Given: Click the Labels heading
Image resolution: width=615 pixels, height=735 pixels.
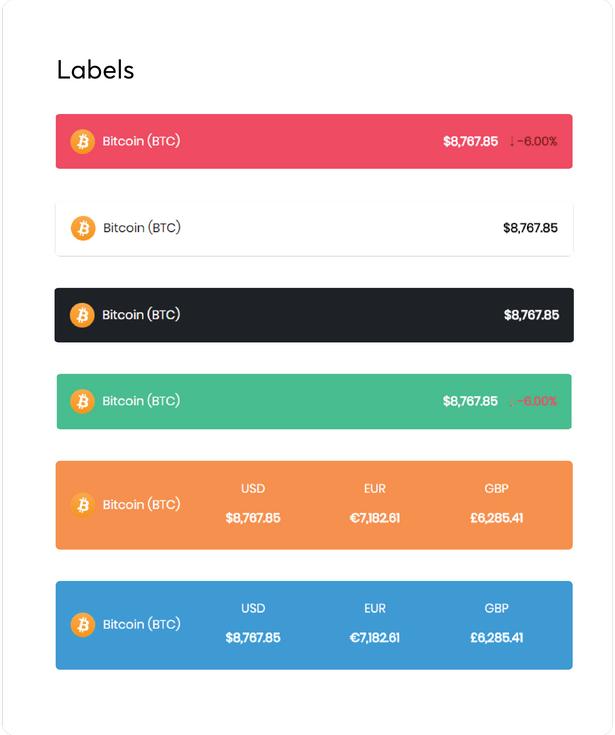Looking at the screenshot, I should click(96, 70).
